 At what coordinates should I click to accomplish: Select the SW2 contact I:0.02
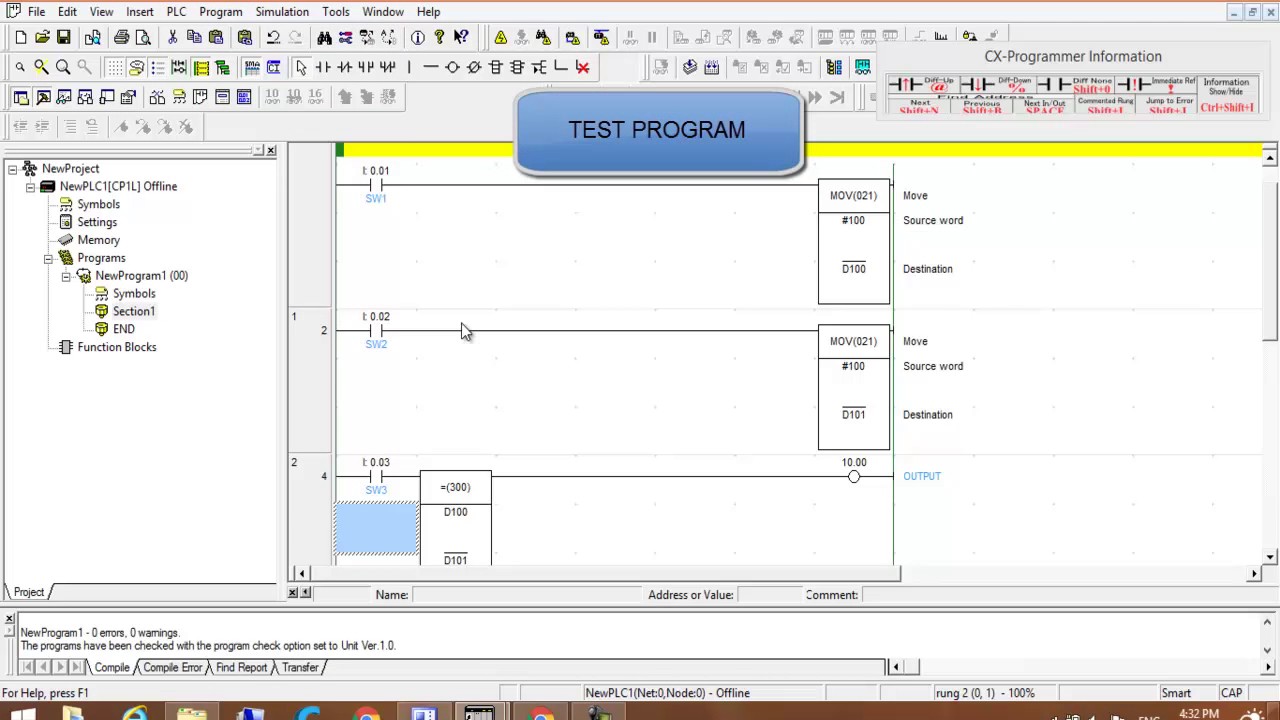pyautogui.click(x=376, y=330)
